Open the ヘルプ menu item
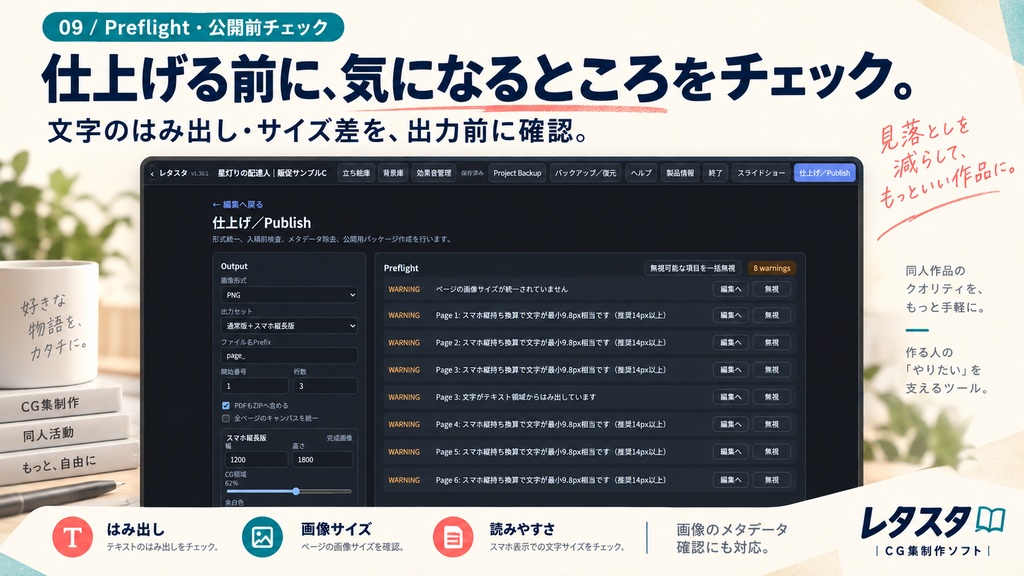The image size is (1024, 576). point(641,173)
